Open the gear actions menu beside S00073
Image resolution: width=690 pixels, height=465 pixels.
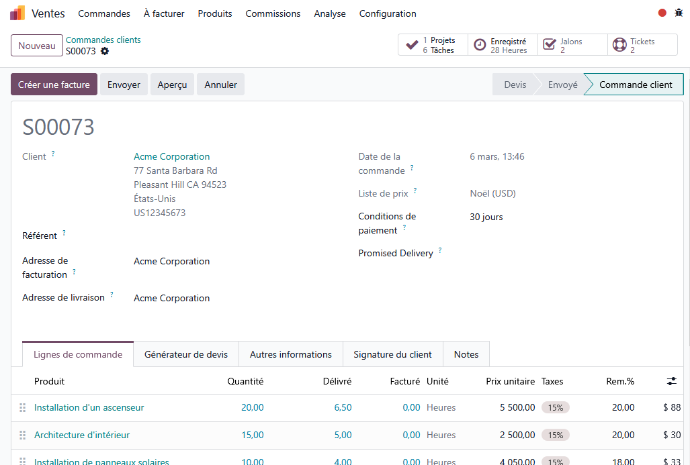pos(105,51)
